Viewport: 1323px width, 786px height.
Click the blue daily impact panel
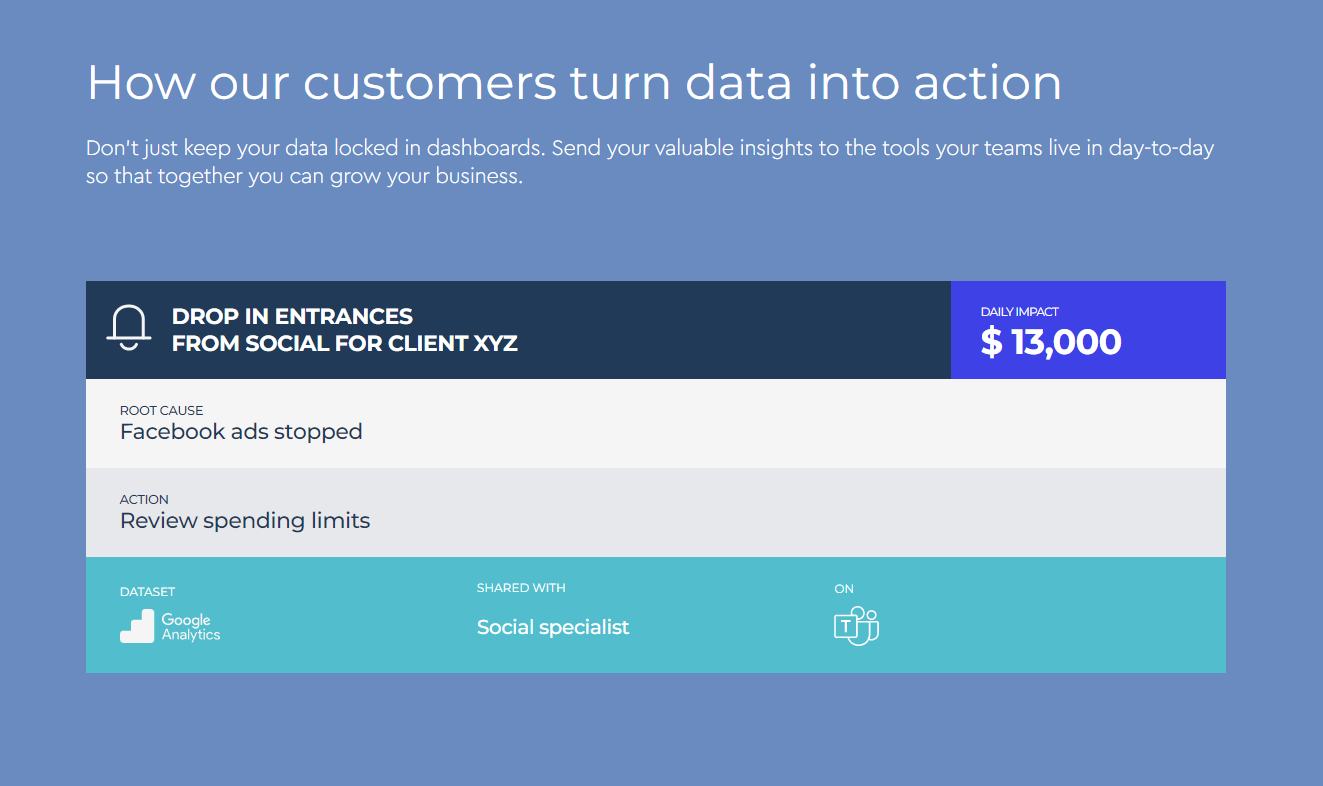click(1088, 330)
